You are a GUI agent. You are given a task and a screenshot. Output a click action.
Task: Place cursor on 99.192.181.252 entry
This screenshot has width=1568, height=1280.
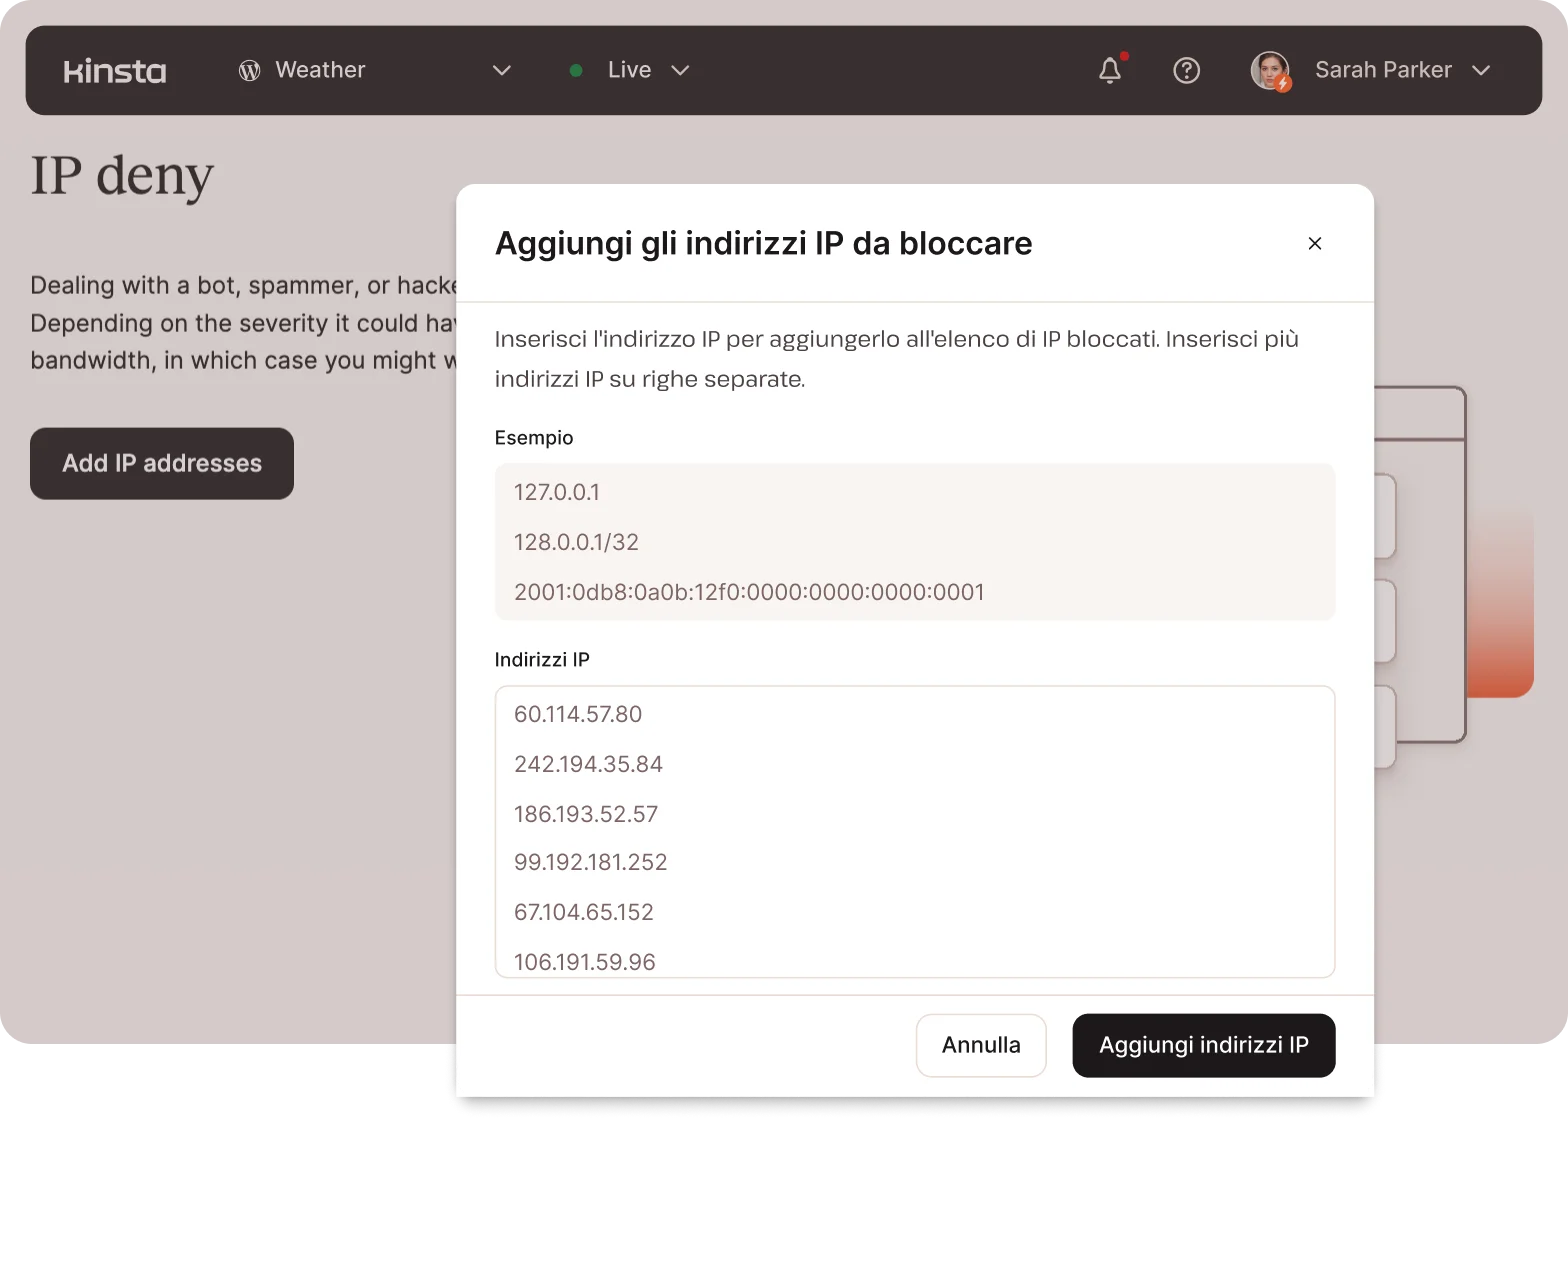[590, 862]
